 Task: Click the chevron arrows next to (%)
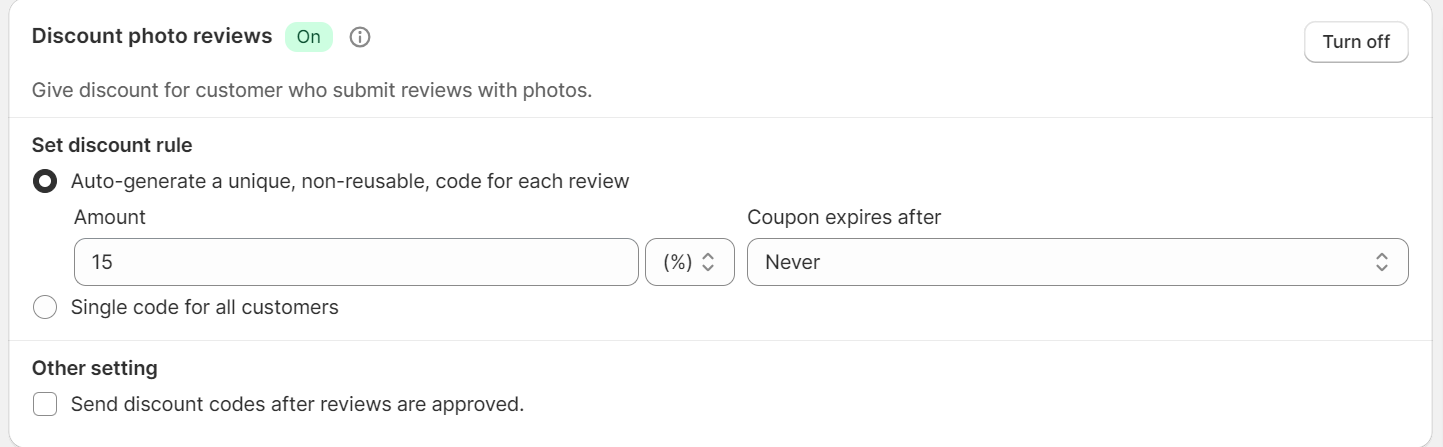point(707,262)
